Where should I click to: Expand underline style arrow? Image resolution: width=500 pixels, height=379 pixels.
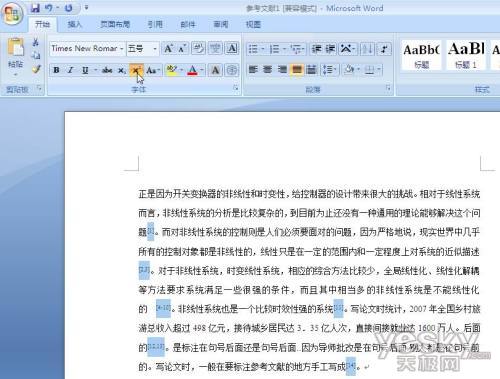(x=96, y=70)
